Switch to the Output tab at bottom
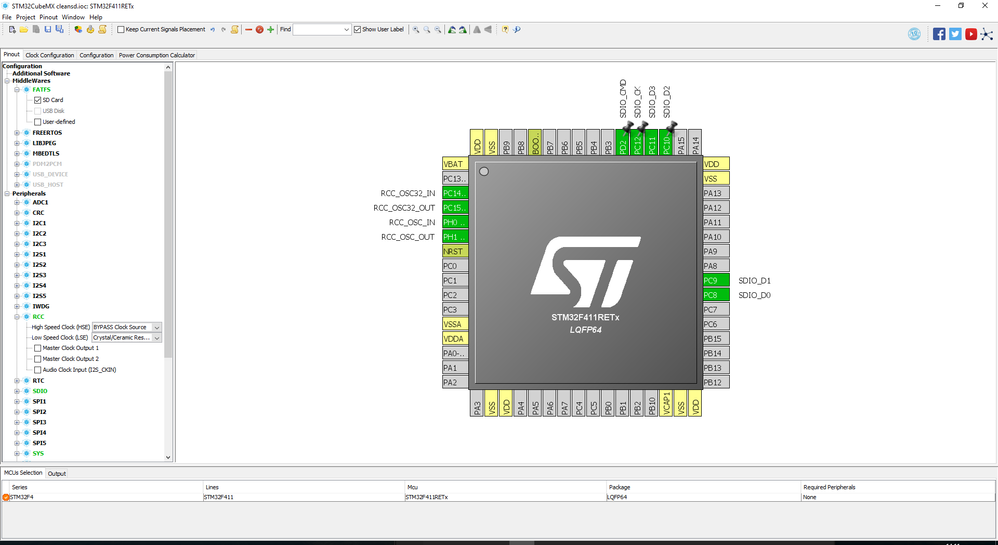The height and width of the screenshot is (545, 998). click(x=57, y=474)
